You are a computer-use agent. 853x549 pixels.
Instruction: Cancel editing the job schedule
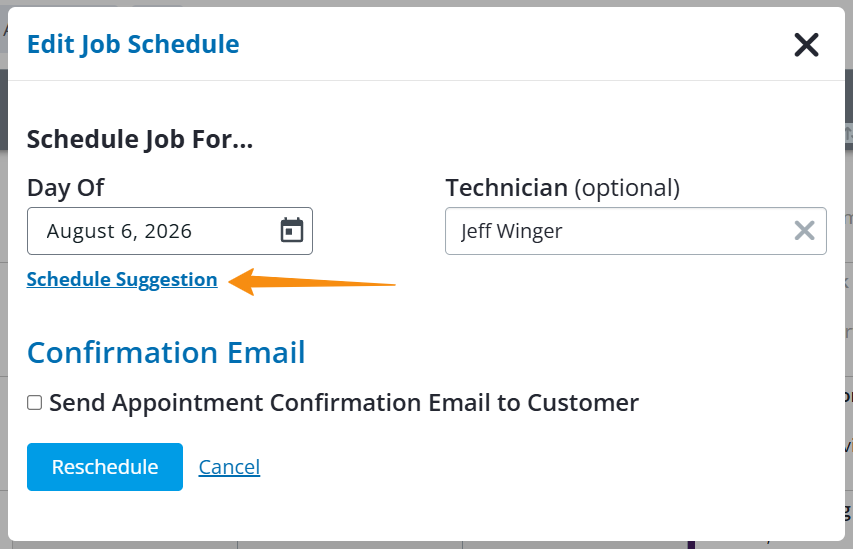point(229,467)
